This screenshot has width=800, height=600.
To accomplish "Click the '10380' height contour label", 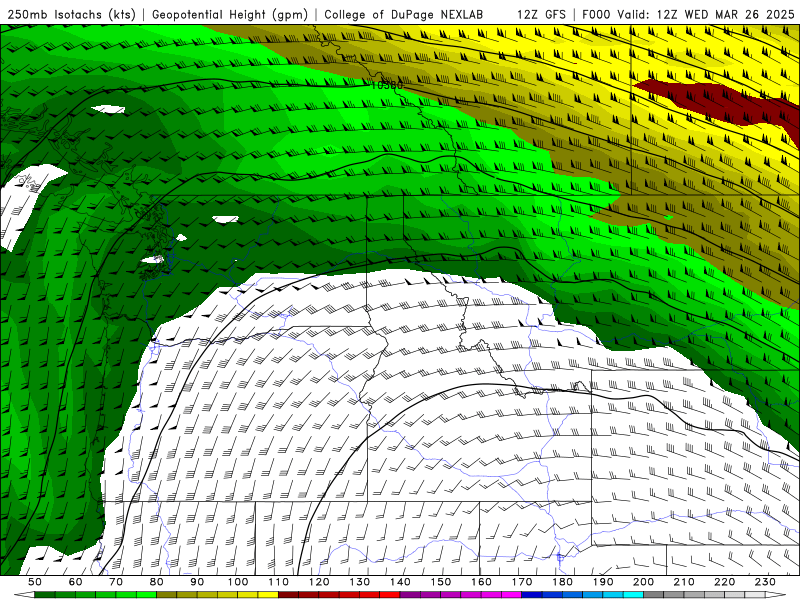I will tap(386, 85).
